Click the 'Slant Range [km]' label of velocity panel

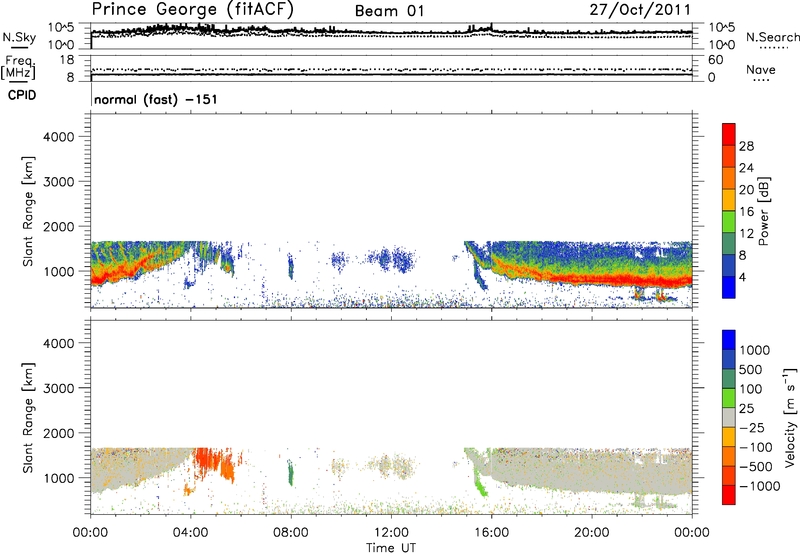(28, 418)
